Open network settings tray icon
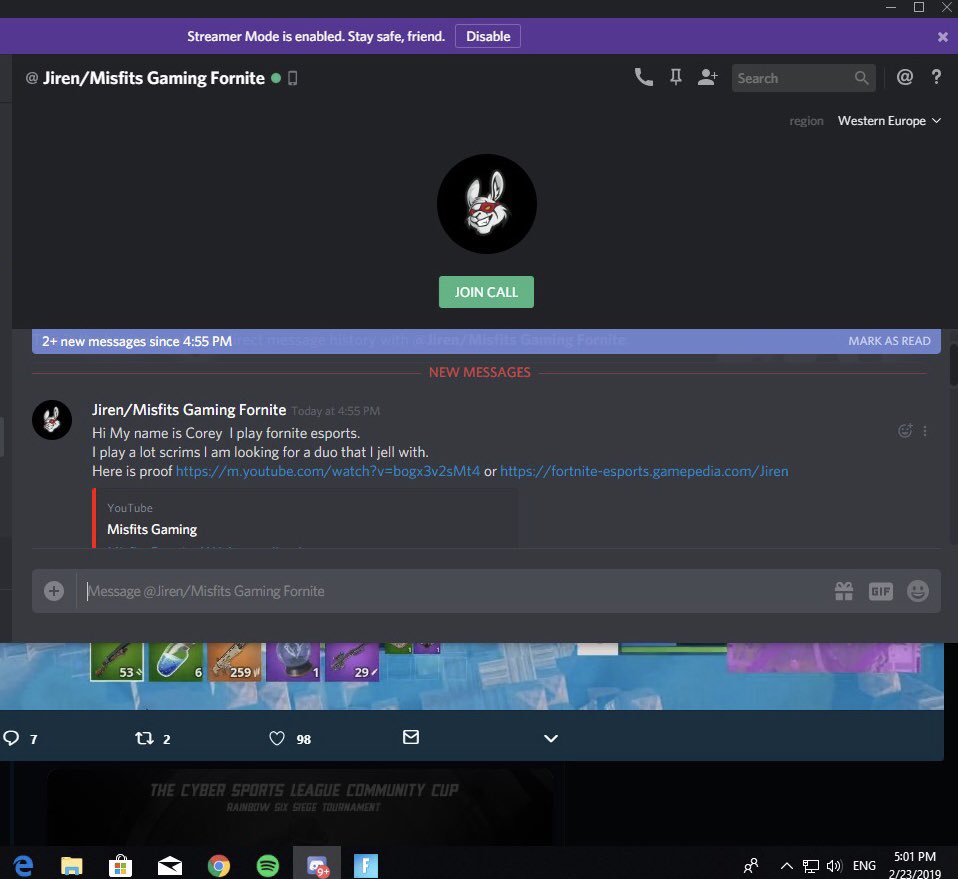Viewport: 958px width, 879px height. pyautogui.click(x=810, y=866)
